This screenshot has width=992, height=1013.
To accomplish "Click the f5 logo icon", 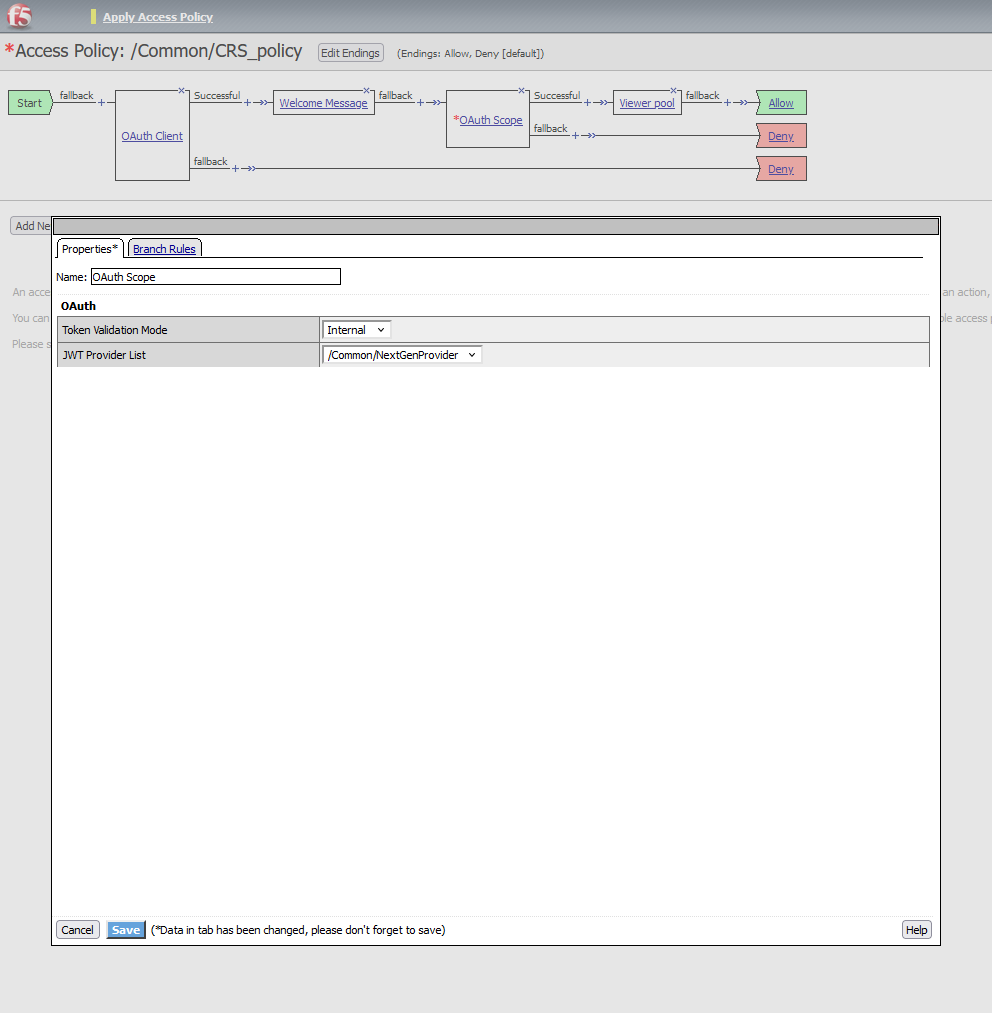I will click(18, 16).
